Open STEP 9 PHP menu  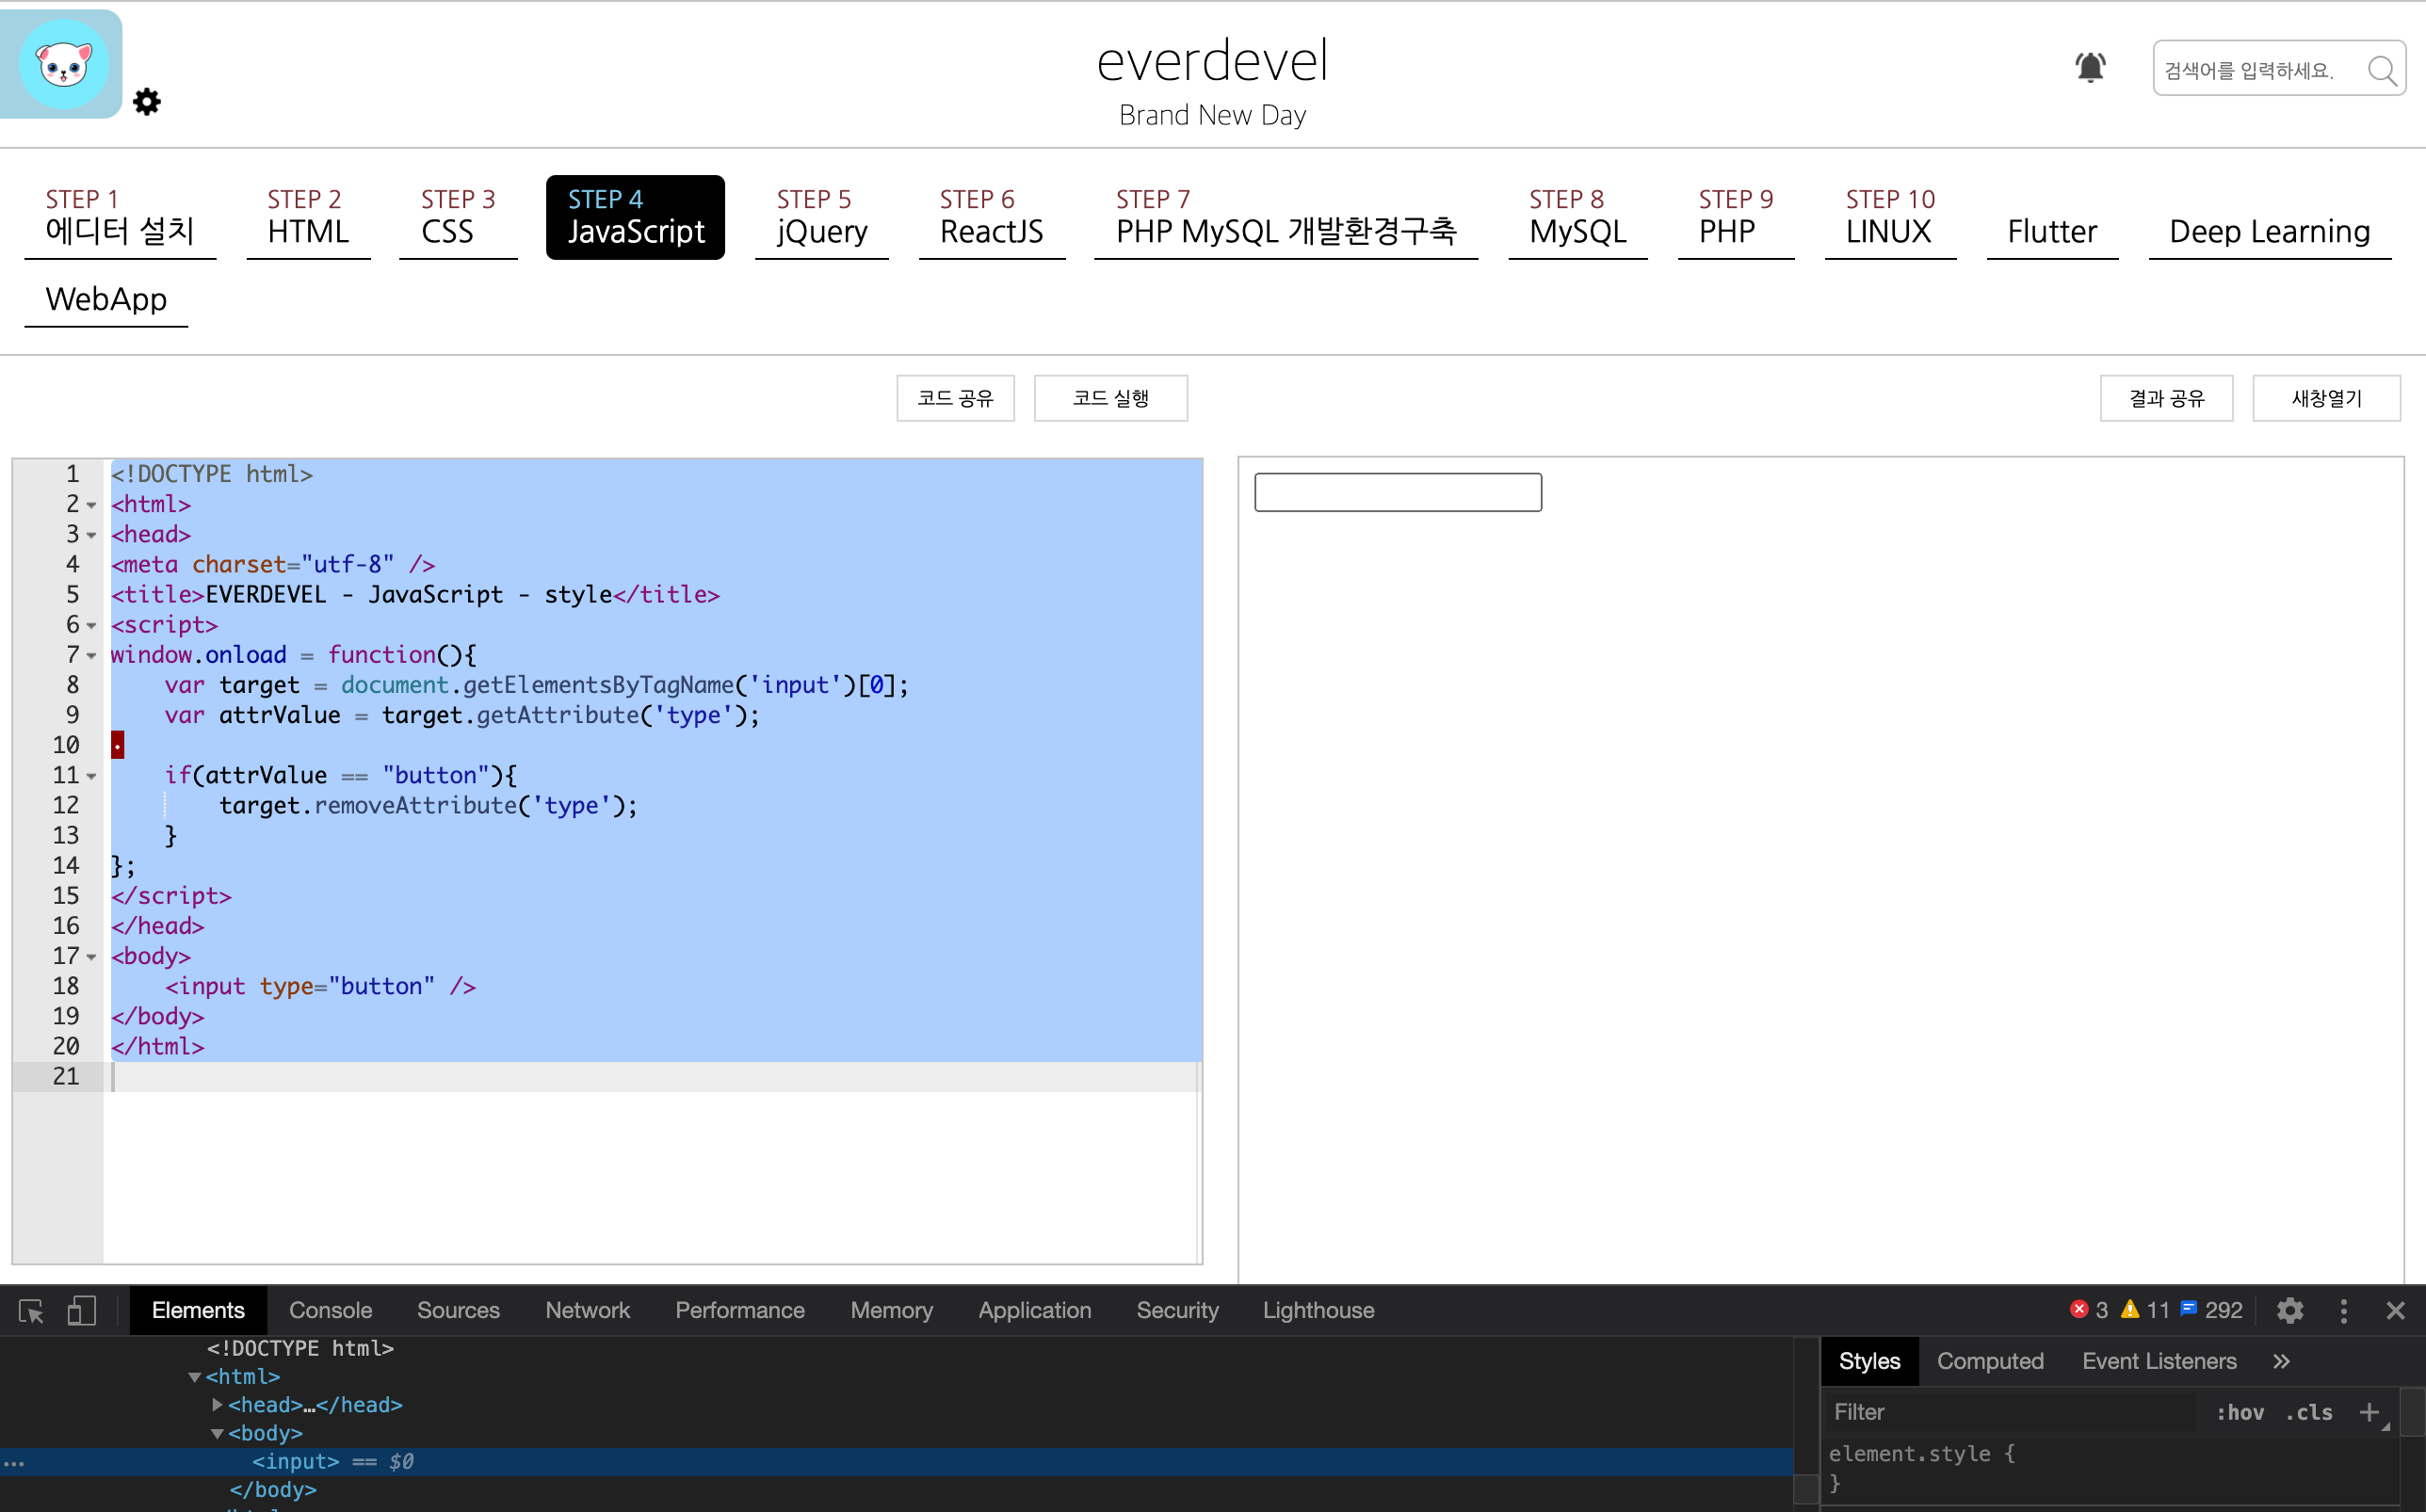pyautogui.click(x=1736, y=217)
